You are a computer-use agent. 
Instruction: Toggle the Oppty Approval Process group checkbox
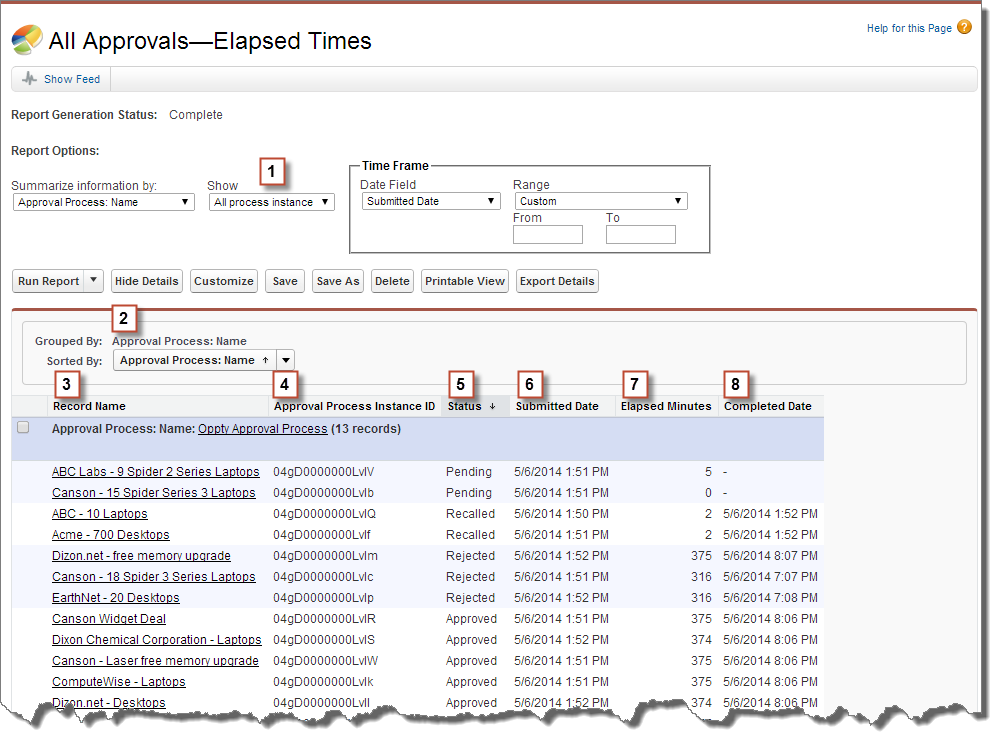tap(24, 427)
